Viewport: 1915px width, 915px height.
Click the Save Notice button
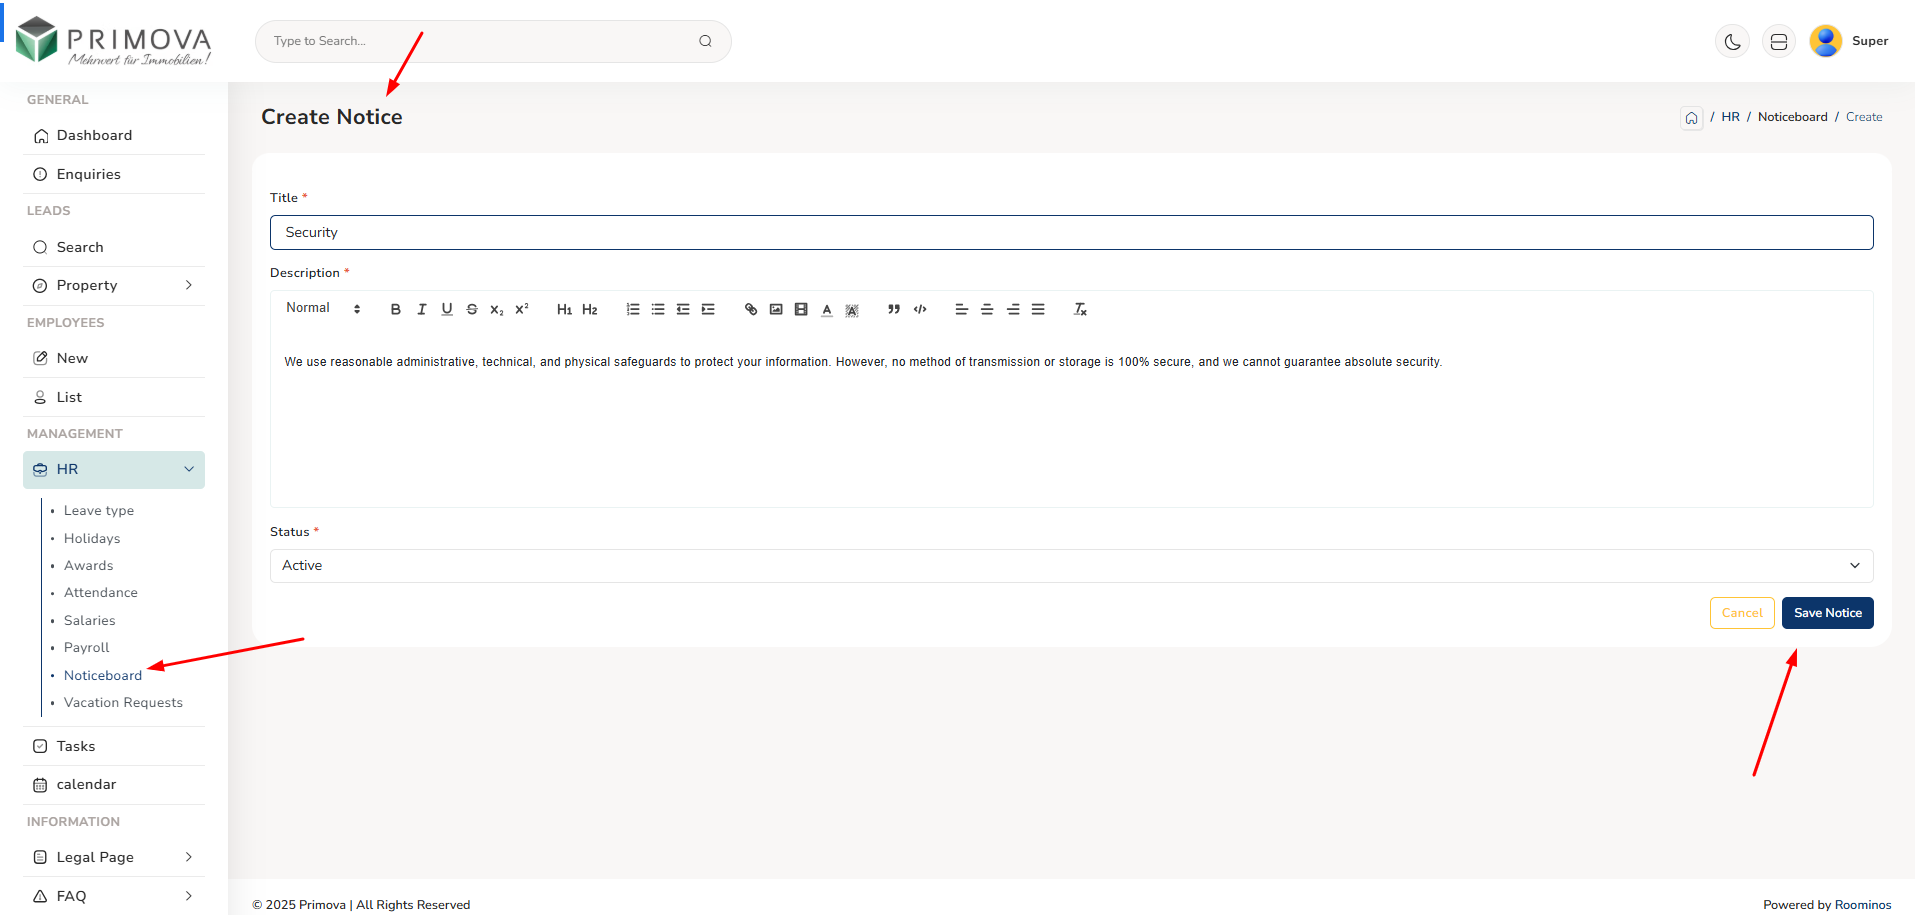(x=1827, y=613)
